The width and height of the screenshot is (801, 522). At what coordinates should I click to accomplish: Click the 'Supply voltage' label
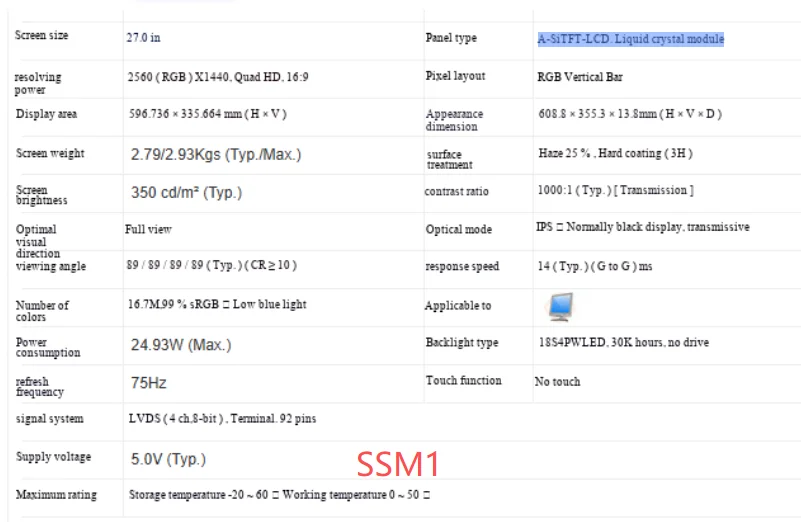click(x=54, y=457)
